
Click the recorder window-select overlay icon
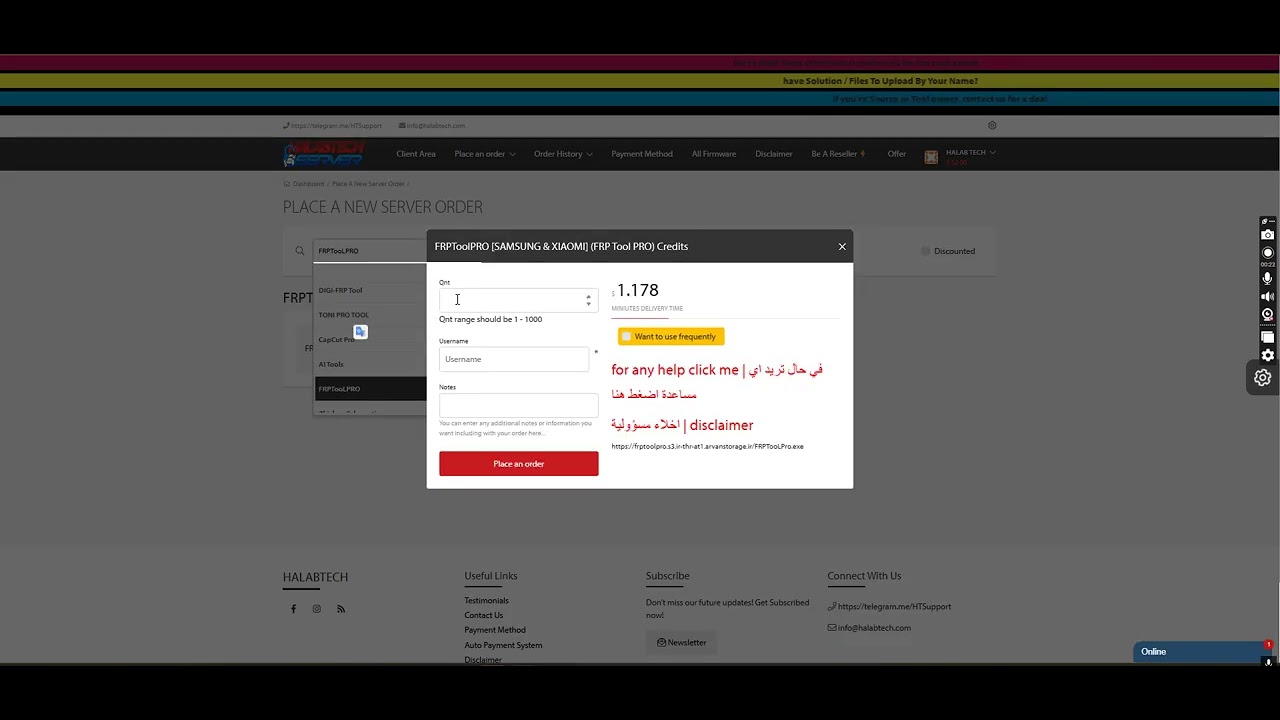pos(1268,337)
